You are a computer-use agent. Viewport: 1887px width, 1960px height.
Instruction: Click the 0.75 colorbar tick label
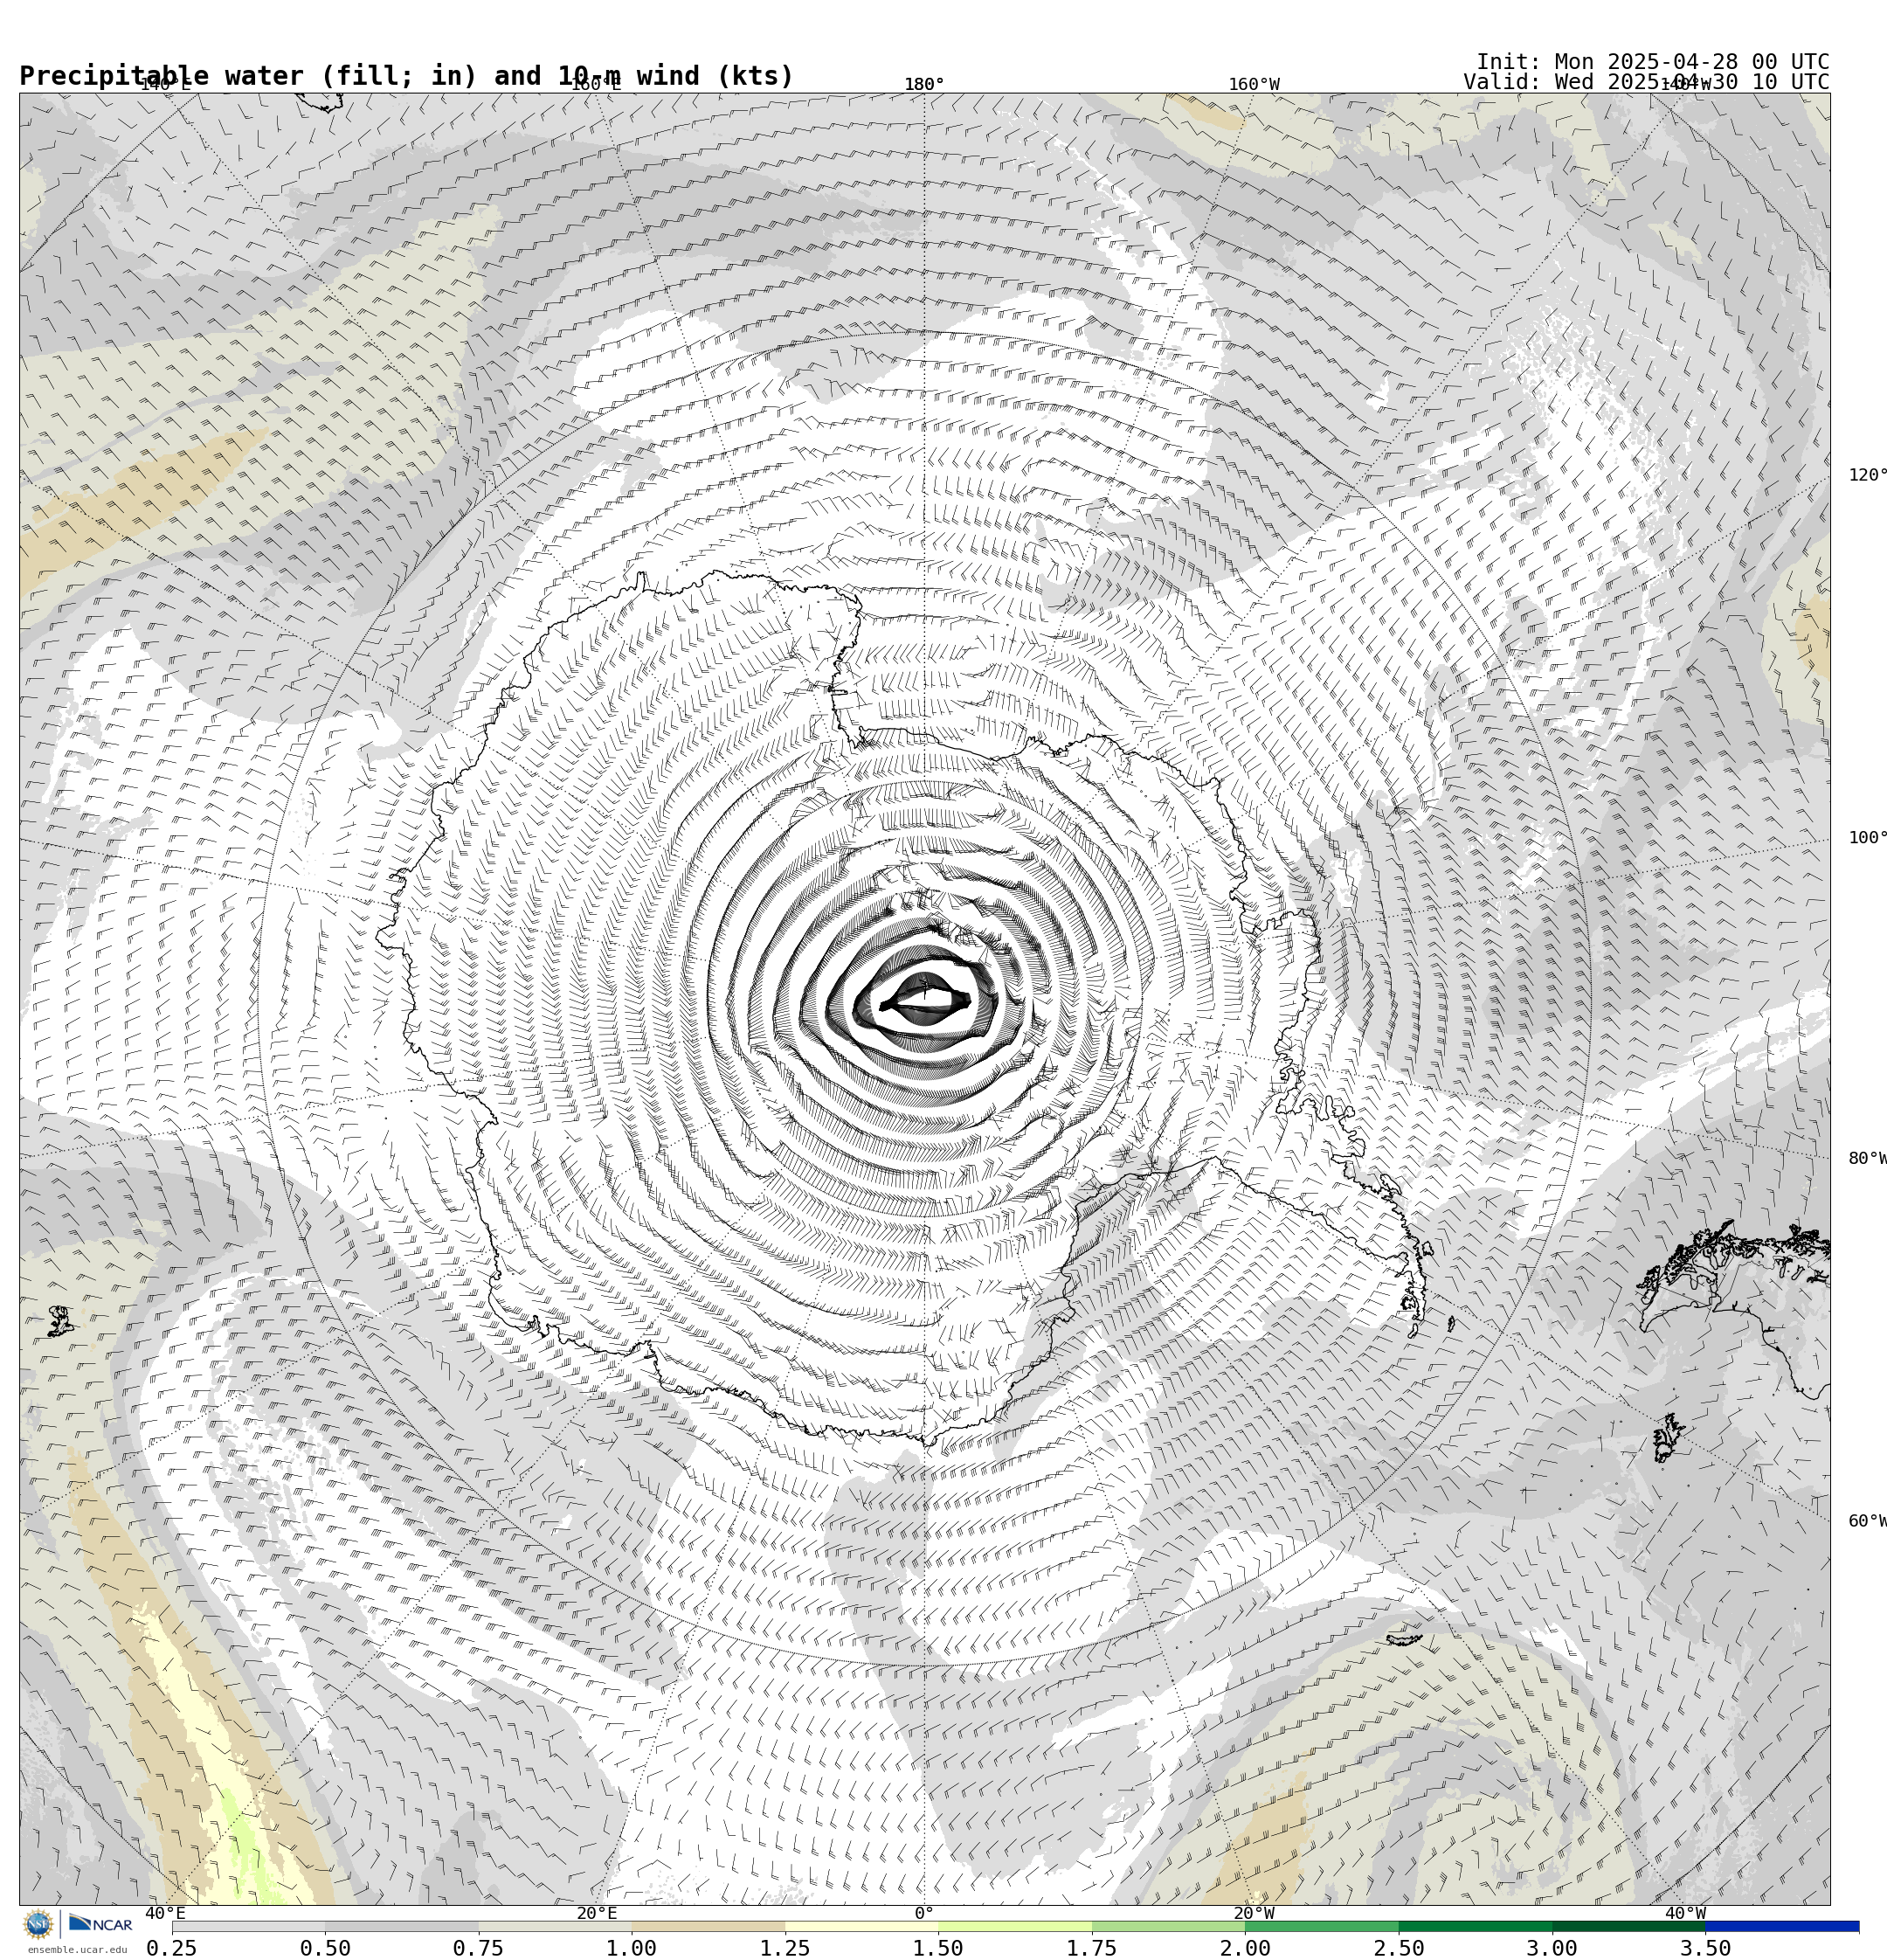point(478,1948)
